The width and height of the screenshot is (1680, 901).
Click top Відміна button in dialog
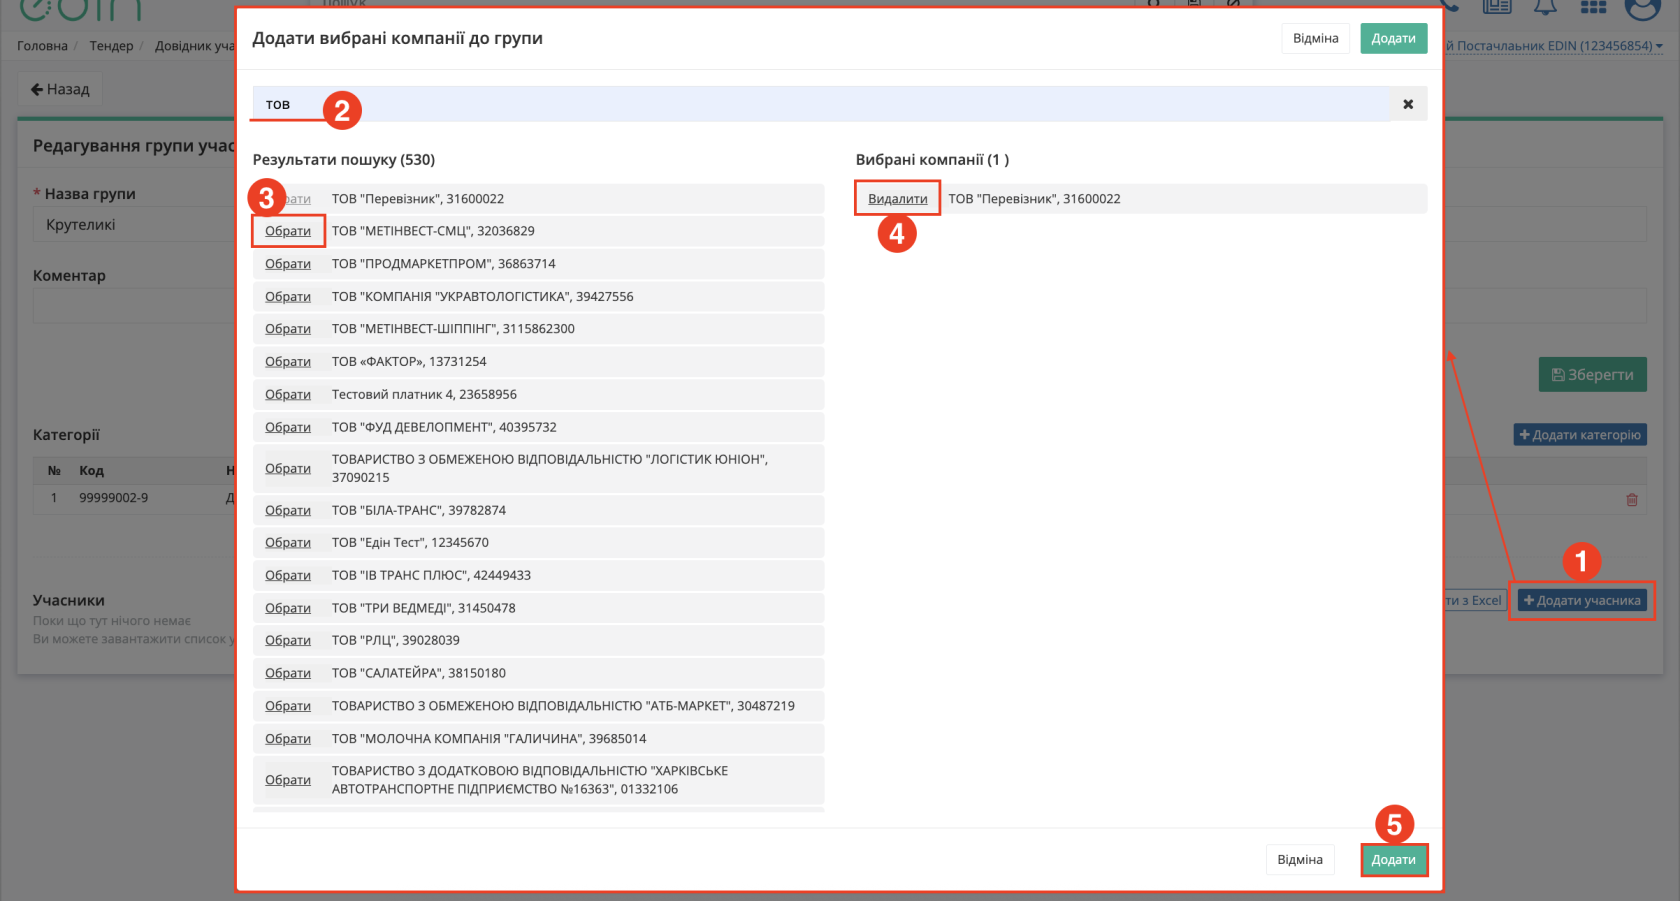click(1315, 38)
